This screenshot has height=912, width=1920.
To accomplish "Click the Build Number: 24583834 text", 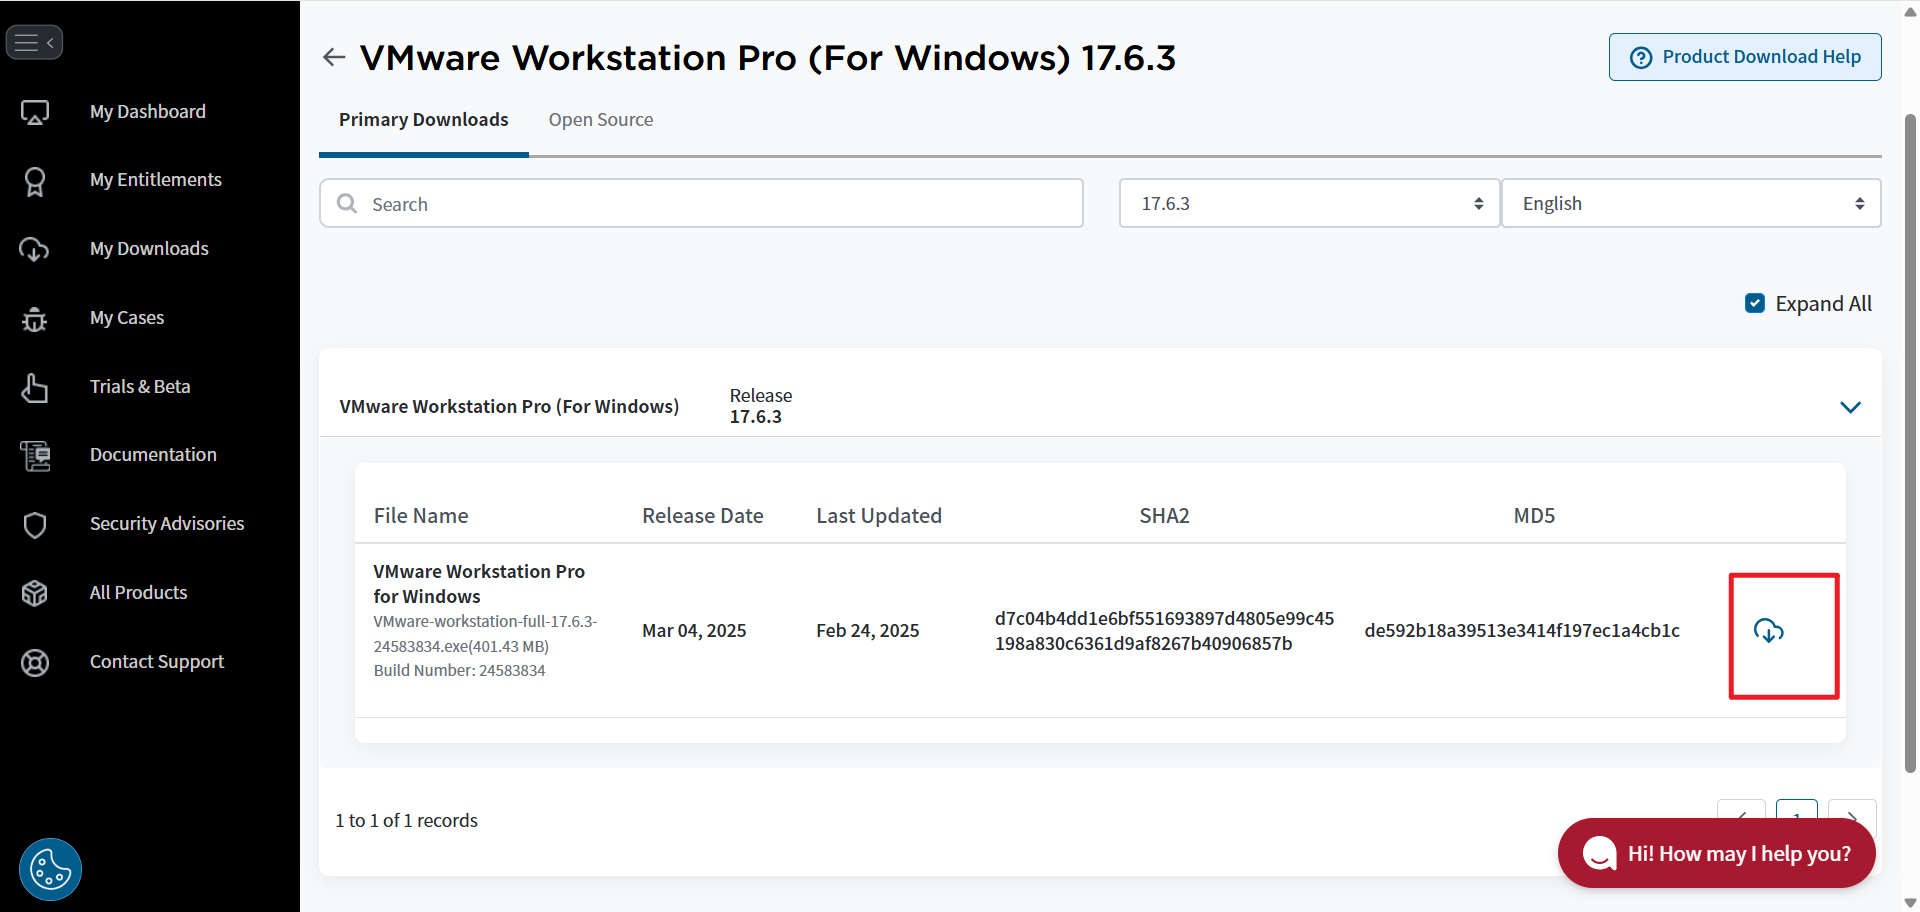I will pyautogui.click(x=460, y=671).
